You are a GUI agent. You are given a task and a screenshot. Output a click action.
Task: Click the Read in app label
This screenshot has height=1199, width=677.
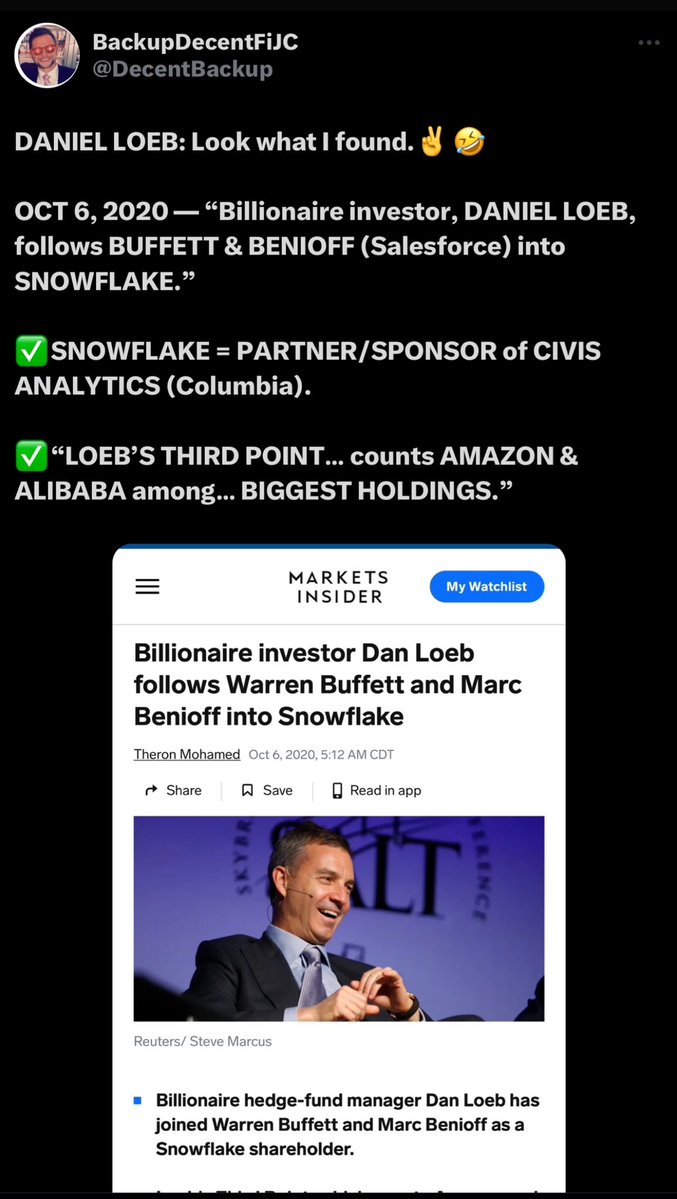(386, 790)
